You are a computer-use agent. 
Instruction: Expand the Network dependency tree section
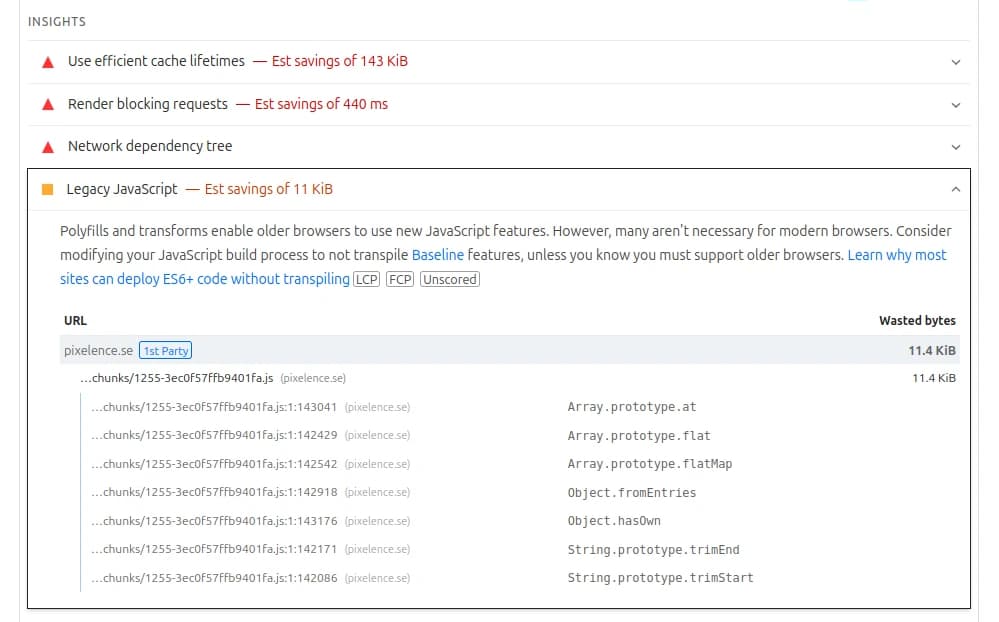click(x=955, y=145)
